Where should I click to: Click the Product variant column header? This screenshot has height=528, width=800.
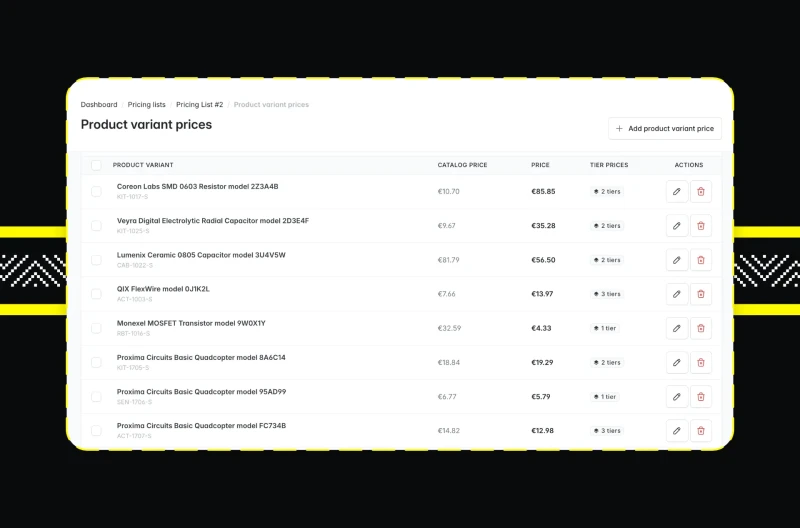click(x=143, y=165)
